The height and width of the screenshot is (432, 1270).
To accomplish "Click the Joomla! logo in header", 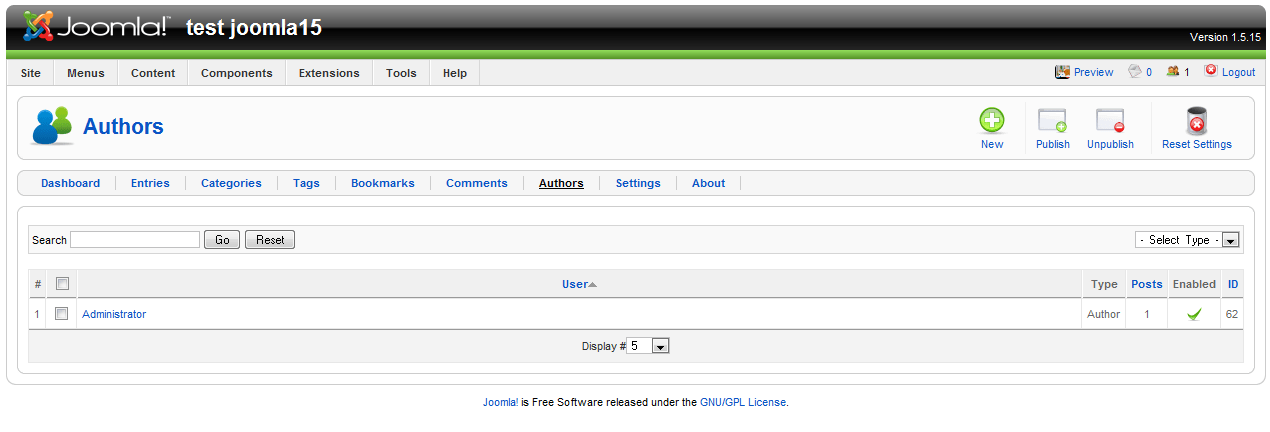I will [96, 27].
